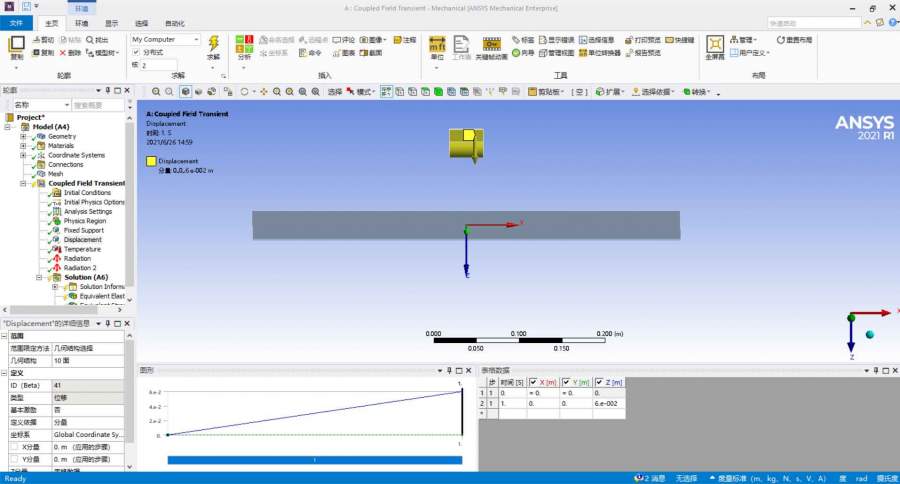Switch to the Home (主页) tab

click(x=52, y=24)
